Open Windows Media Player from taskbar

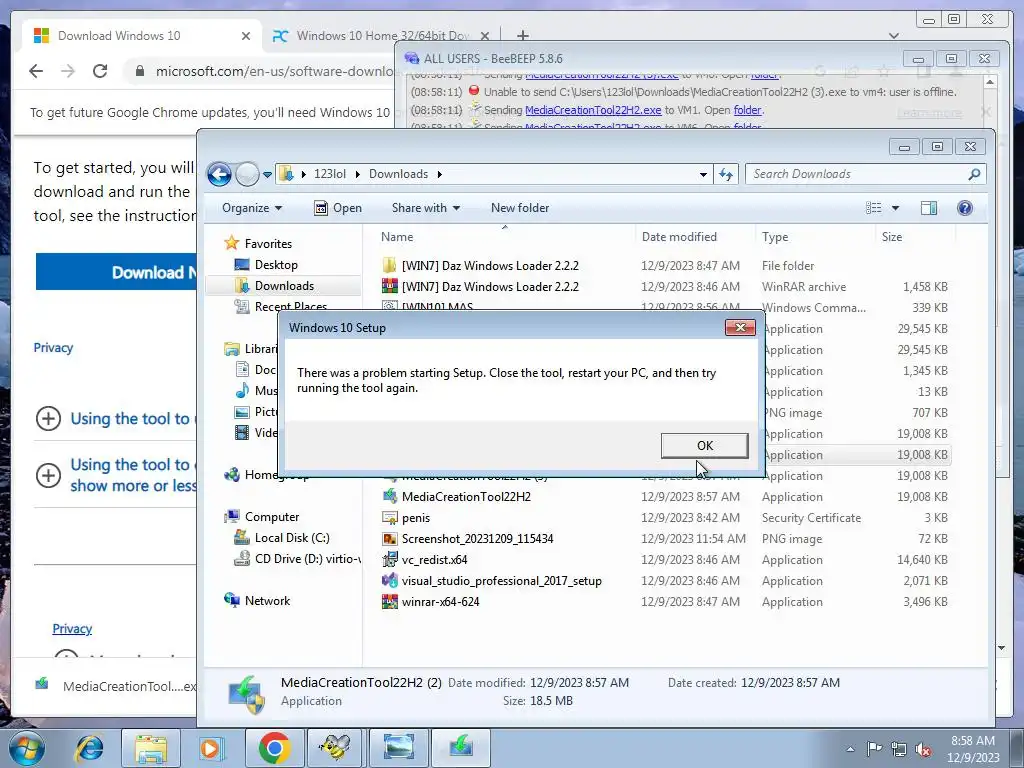tap(210, 748)
